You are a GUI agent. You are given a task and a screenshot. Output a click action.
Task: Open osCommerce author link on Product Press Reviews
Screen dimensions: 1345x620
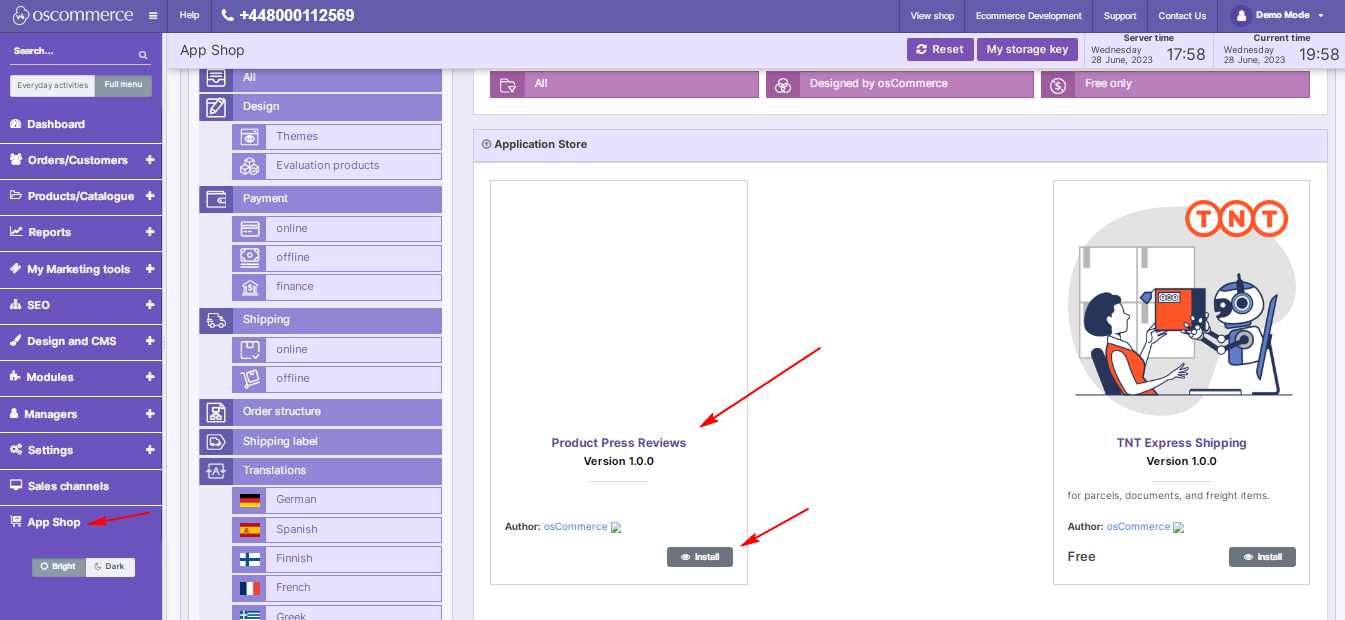click(575, 527)
